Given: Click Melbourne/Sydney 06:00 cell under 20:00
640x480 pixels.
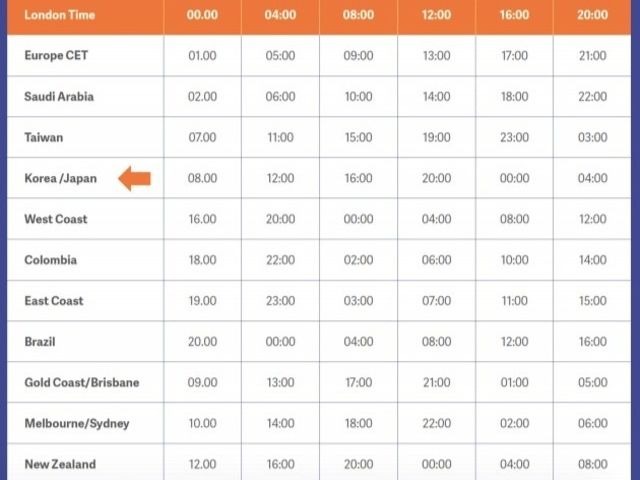Looking at the screenshot, I should [592, 423].
